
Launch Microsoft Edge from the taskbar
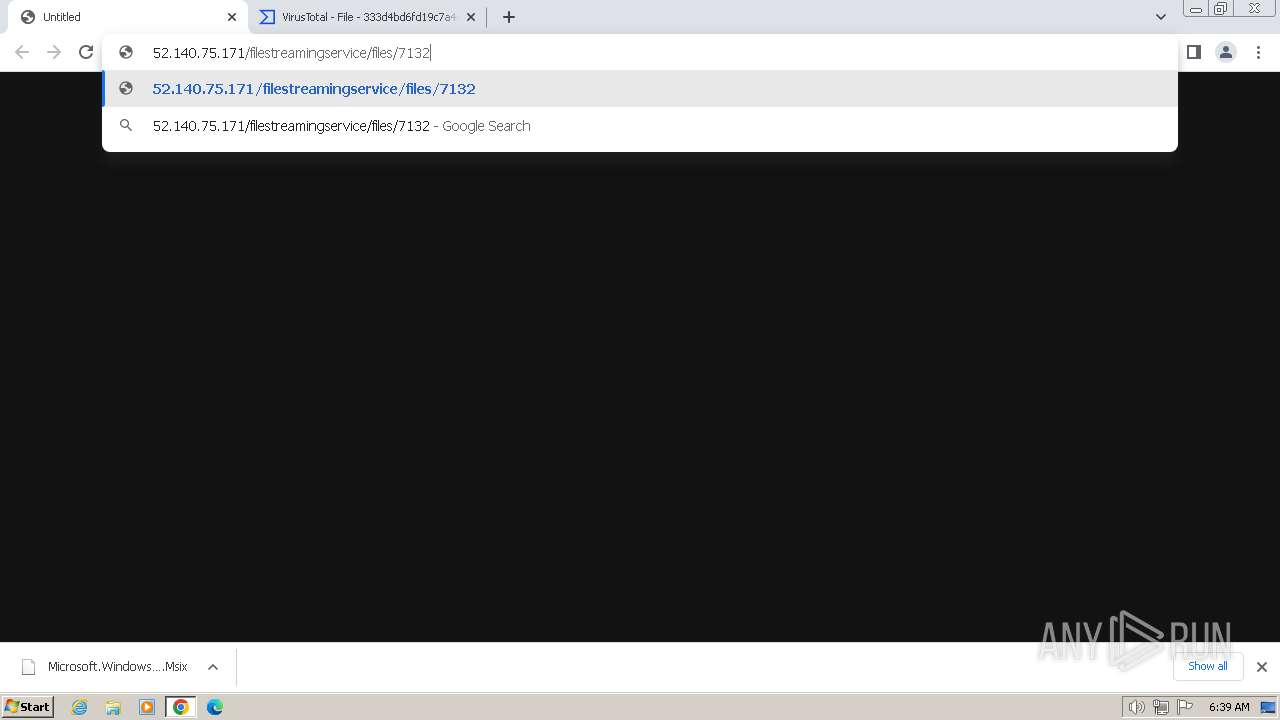point(215,707)
